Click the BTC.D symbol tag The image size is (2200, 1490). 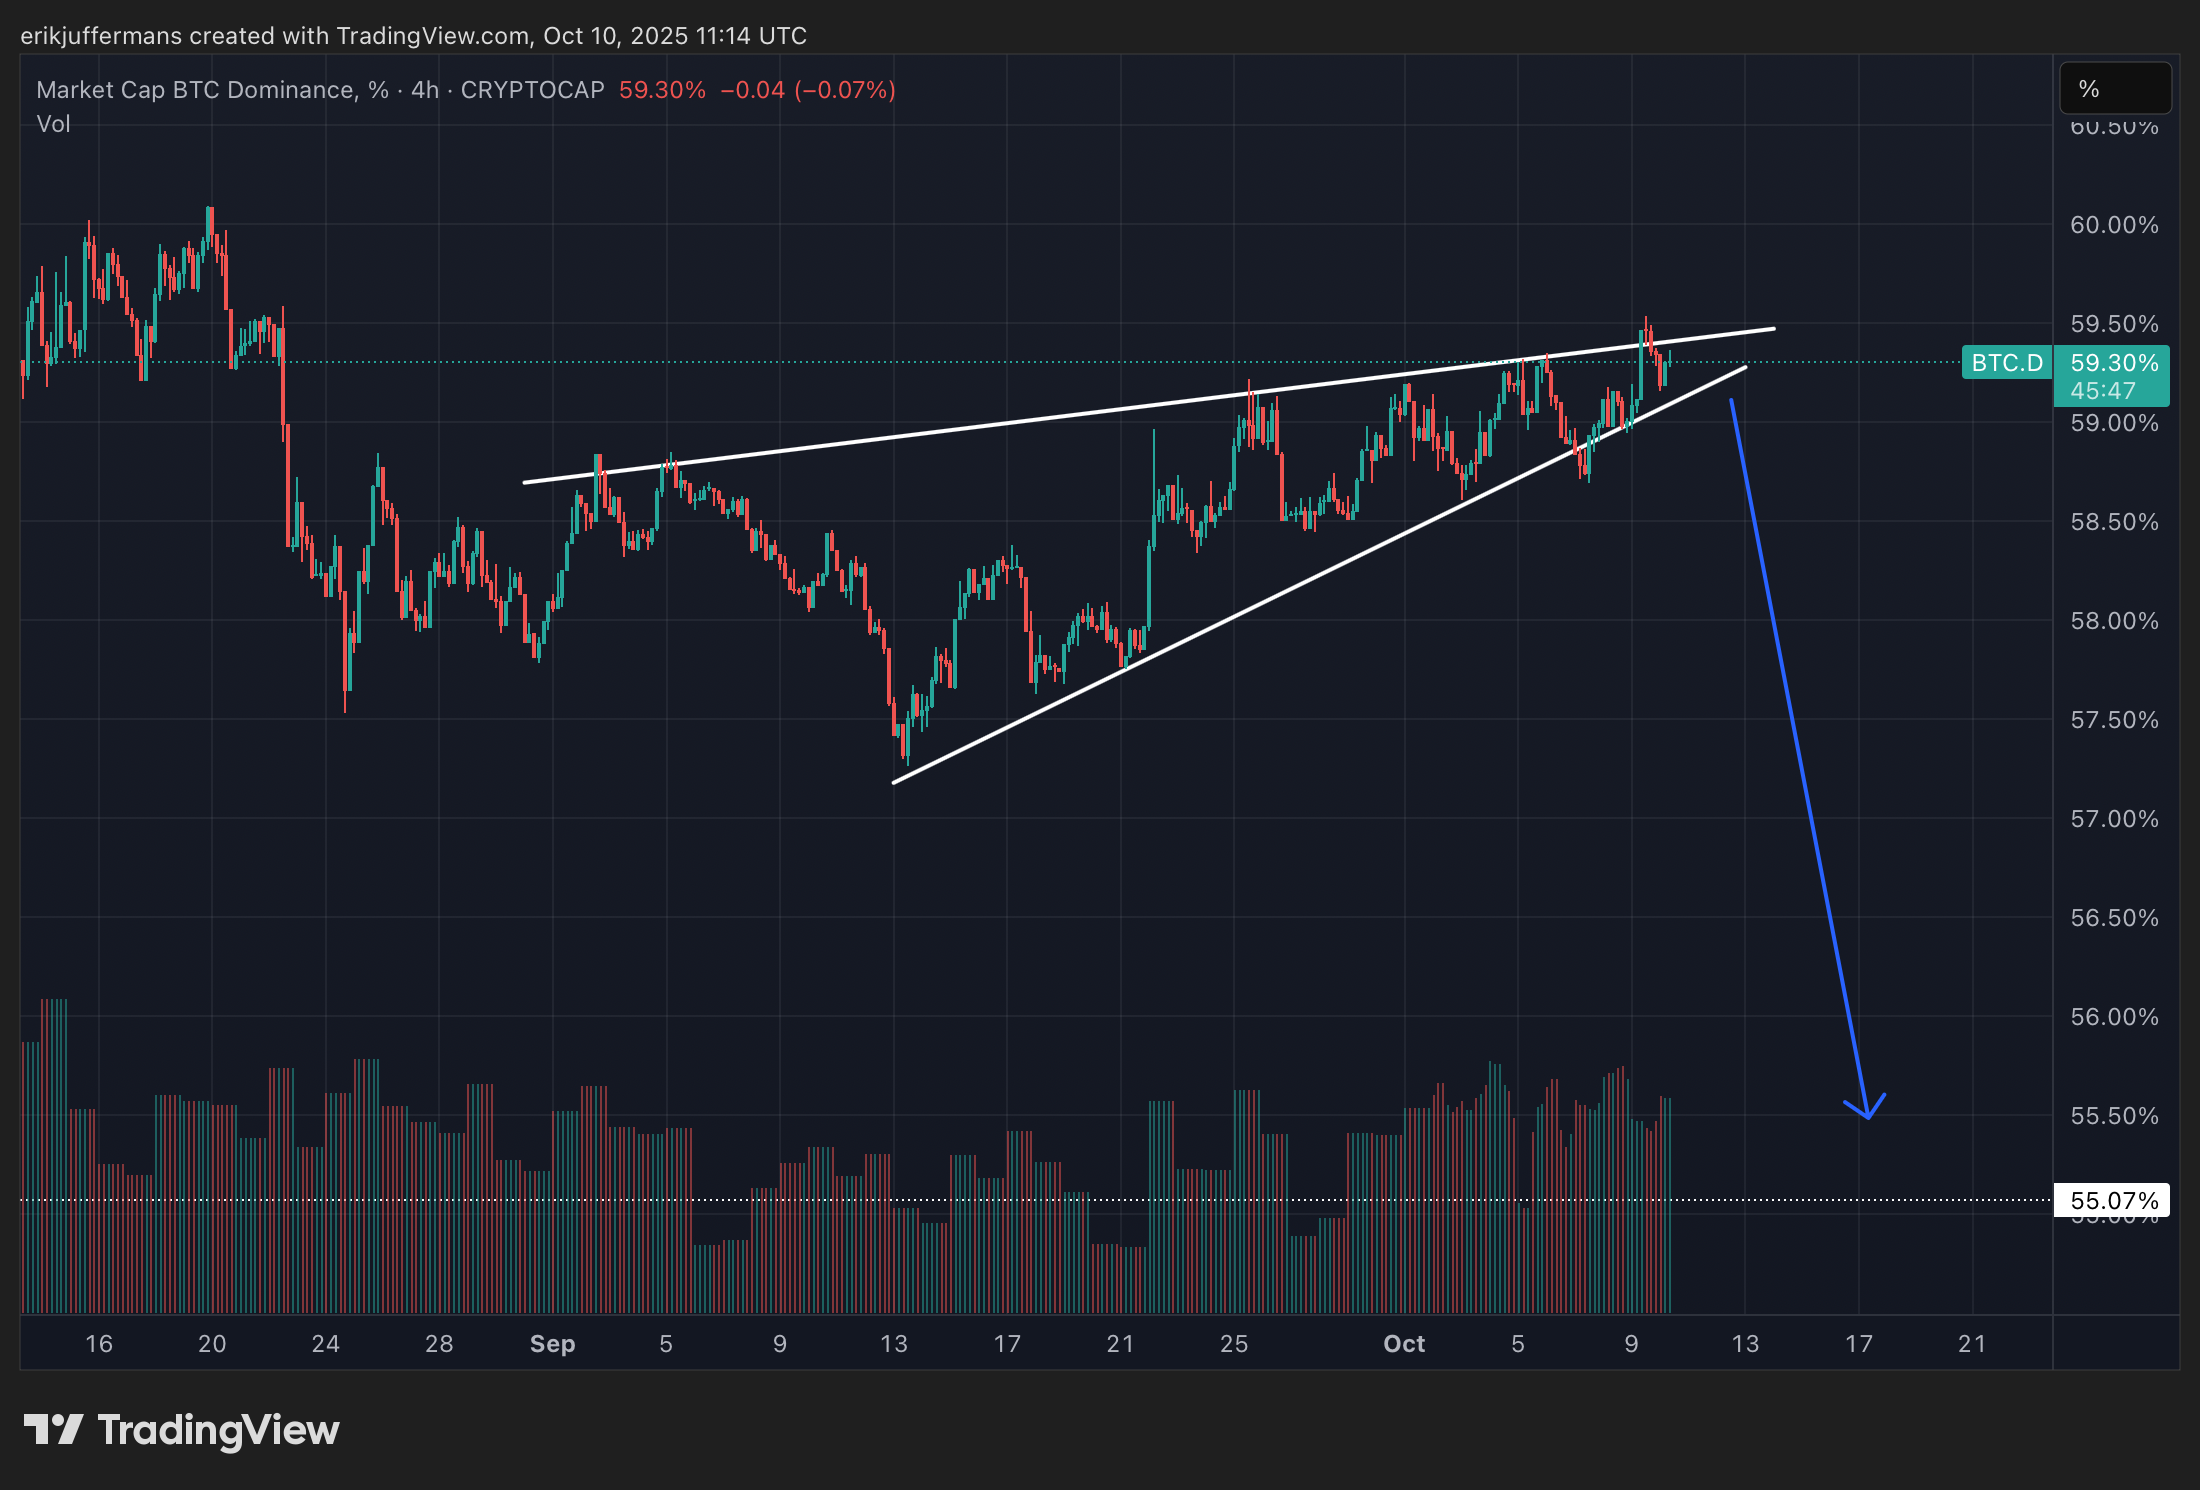tap(2006, 363)
